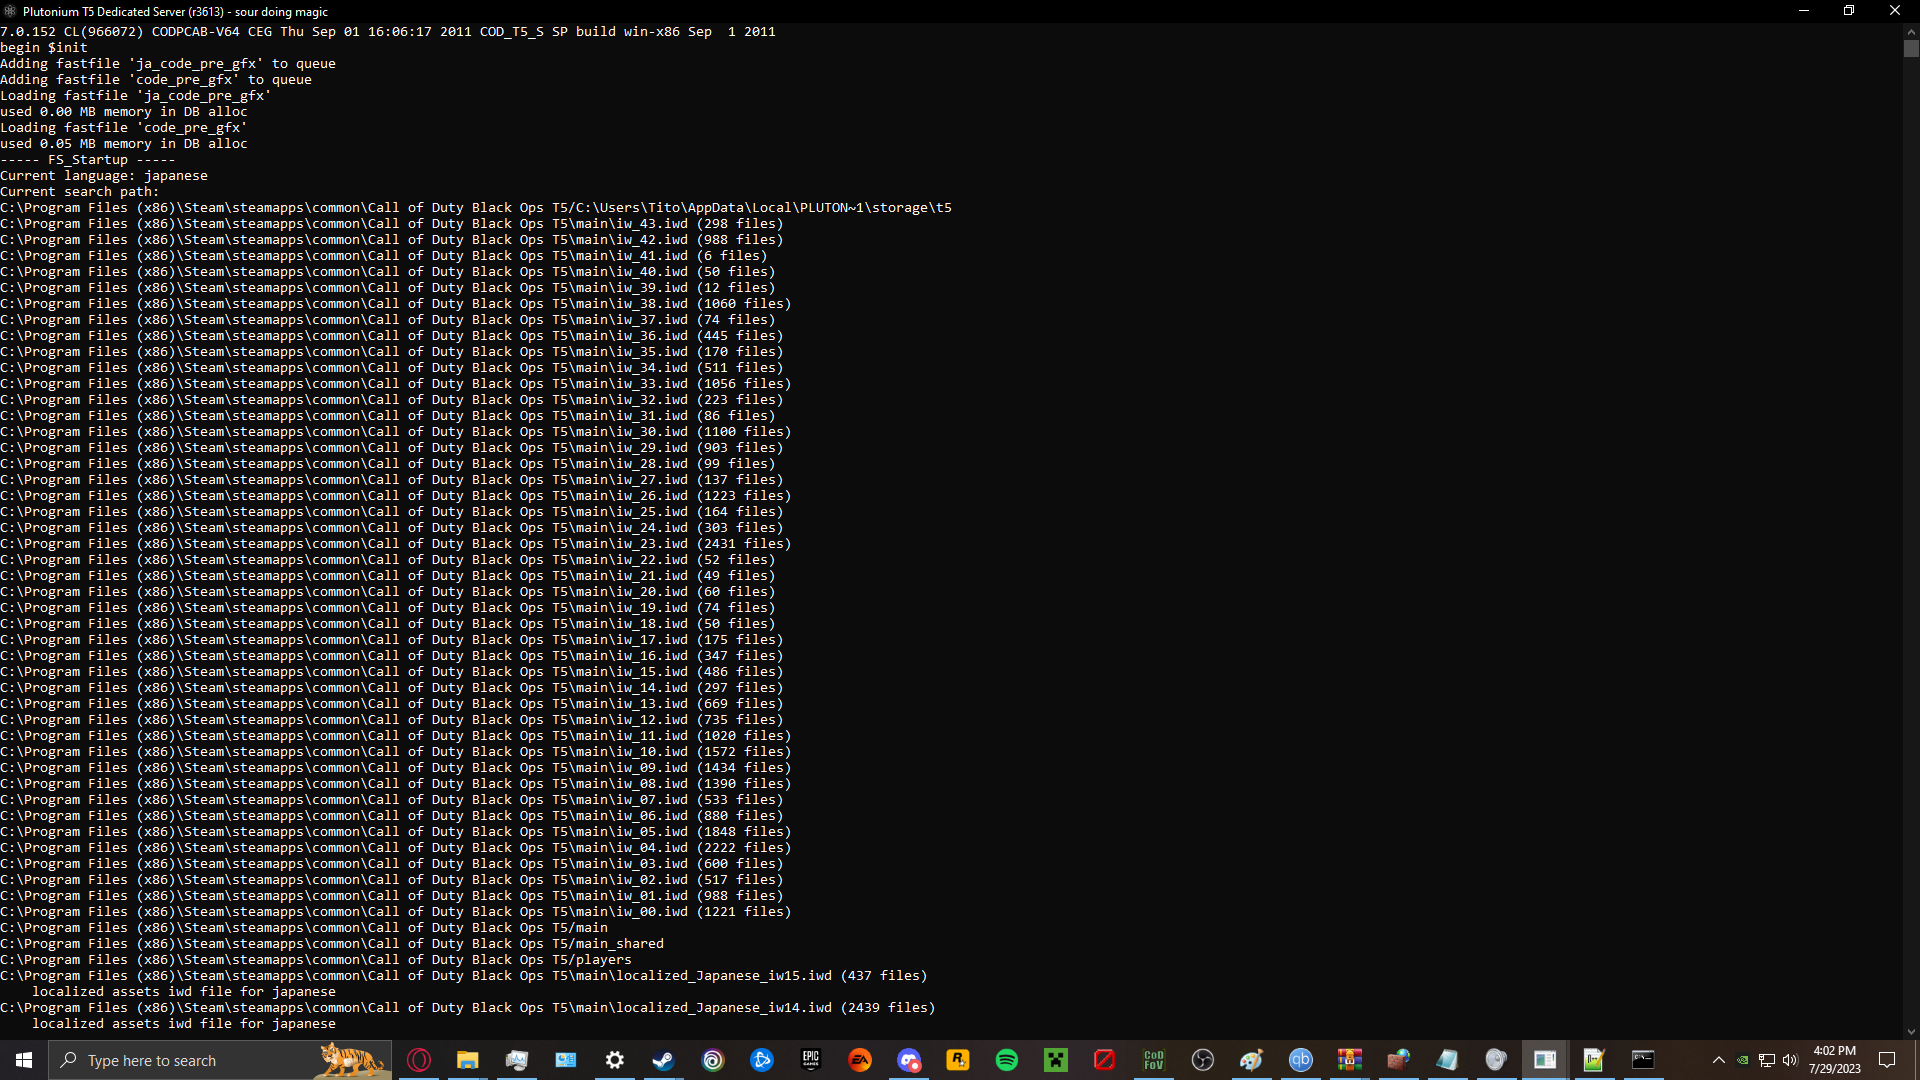Click the console scrollbar down arrow
The height and width of the screenshot is (1080, 1920).
(x=1911, y=1032)
